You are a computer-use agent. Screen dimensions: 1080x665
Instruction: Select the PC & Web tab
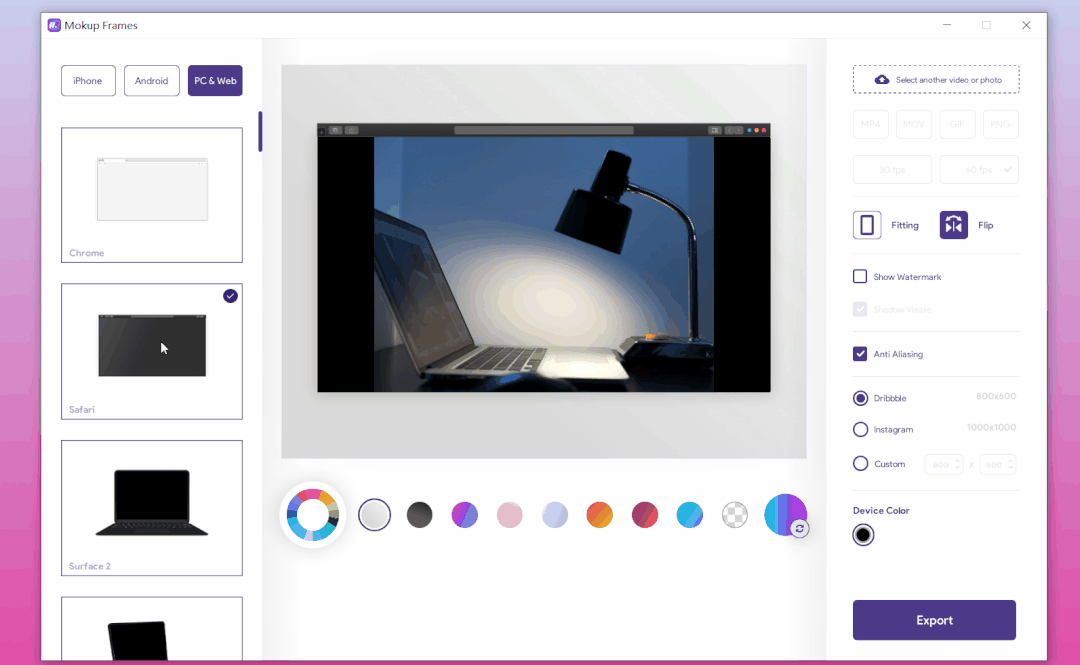(x=215, y=81)
